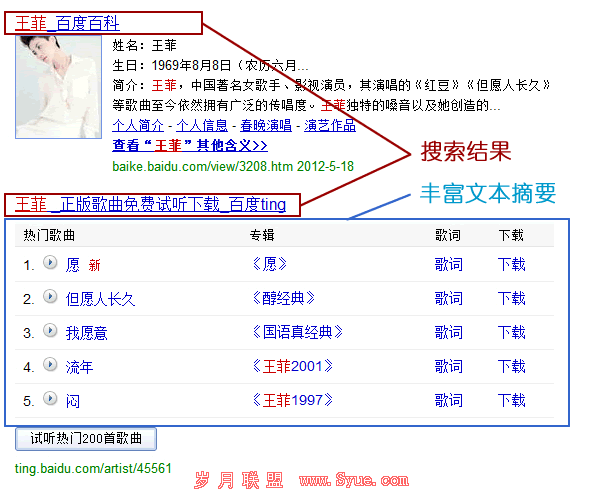The width and height of the screenshot is (600, 490).
Task: Click 下载 for 但愿人长久
Action: pos(512,298)
